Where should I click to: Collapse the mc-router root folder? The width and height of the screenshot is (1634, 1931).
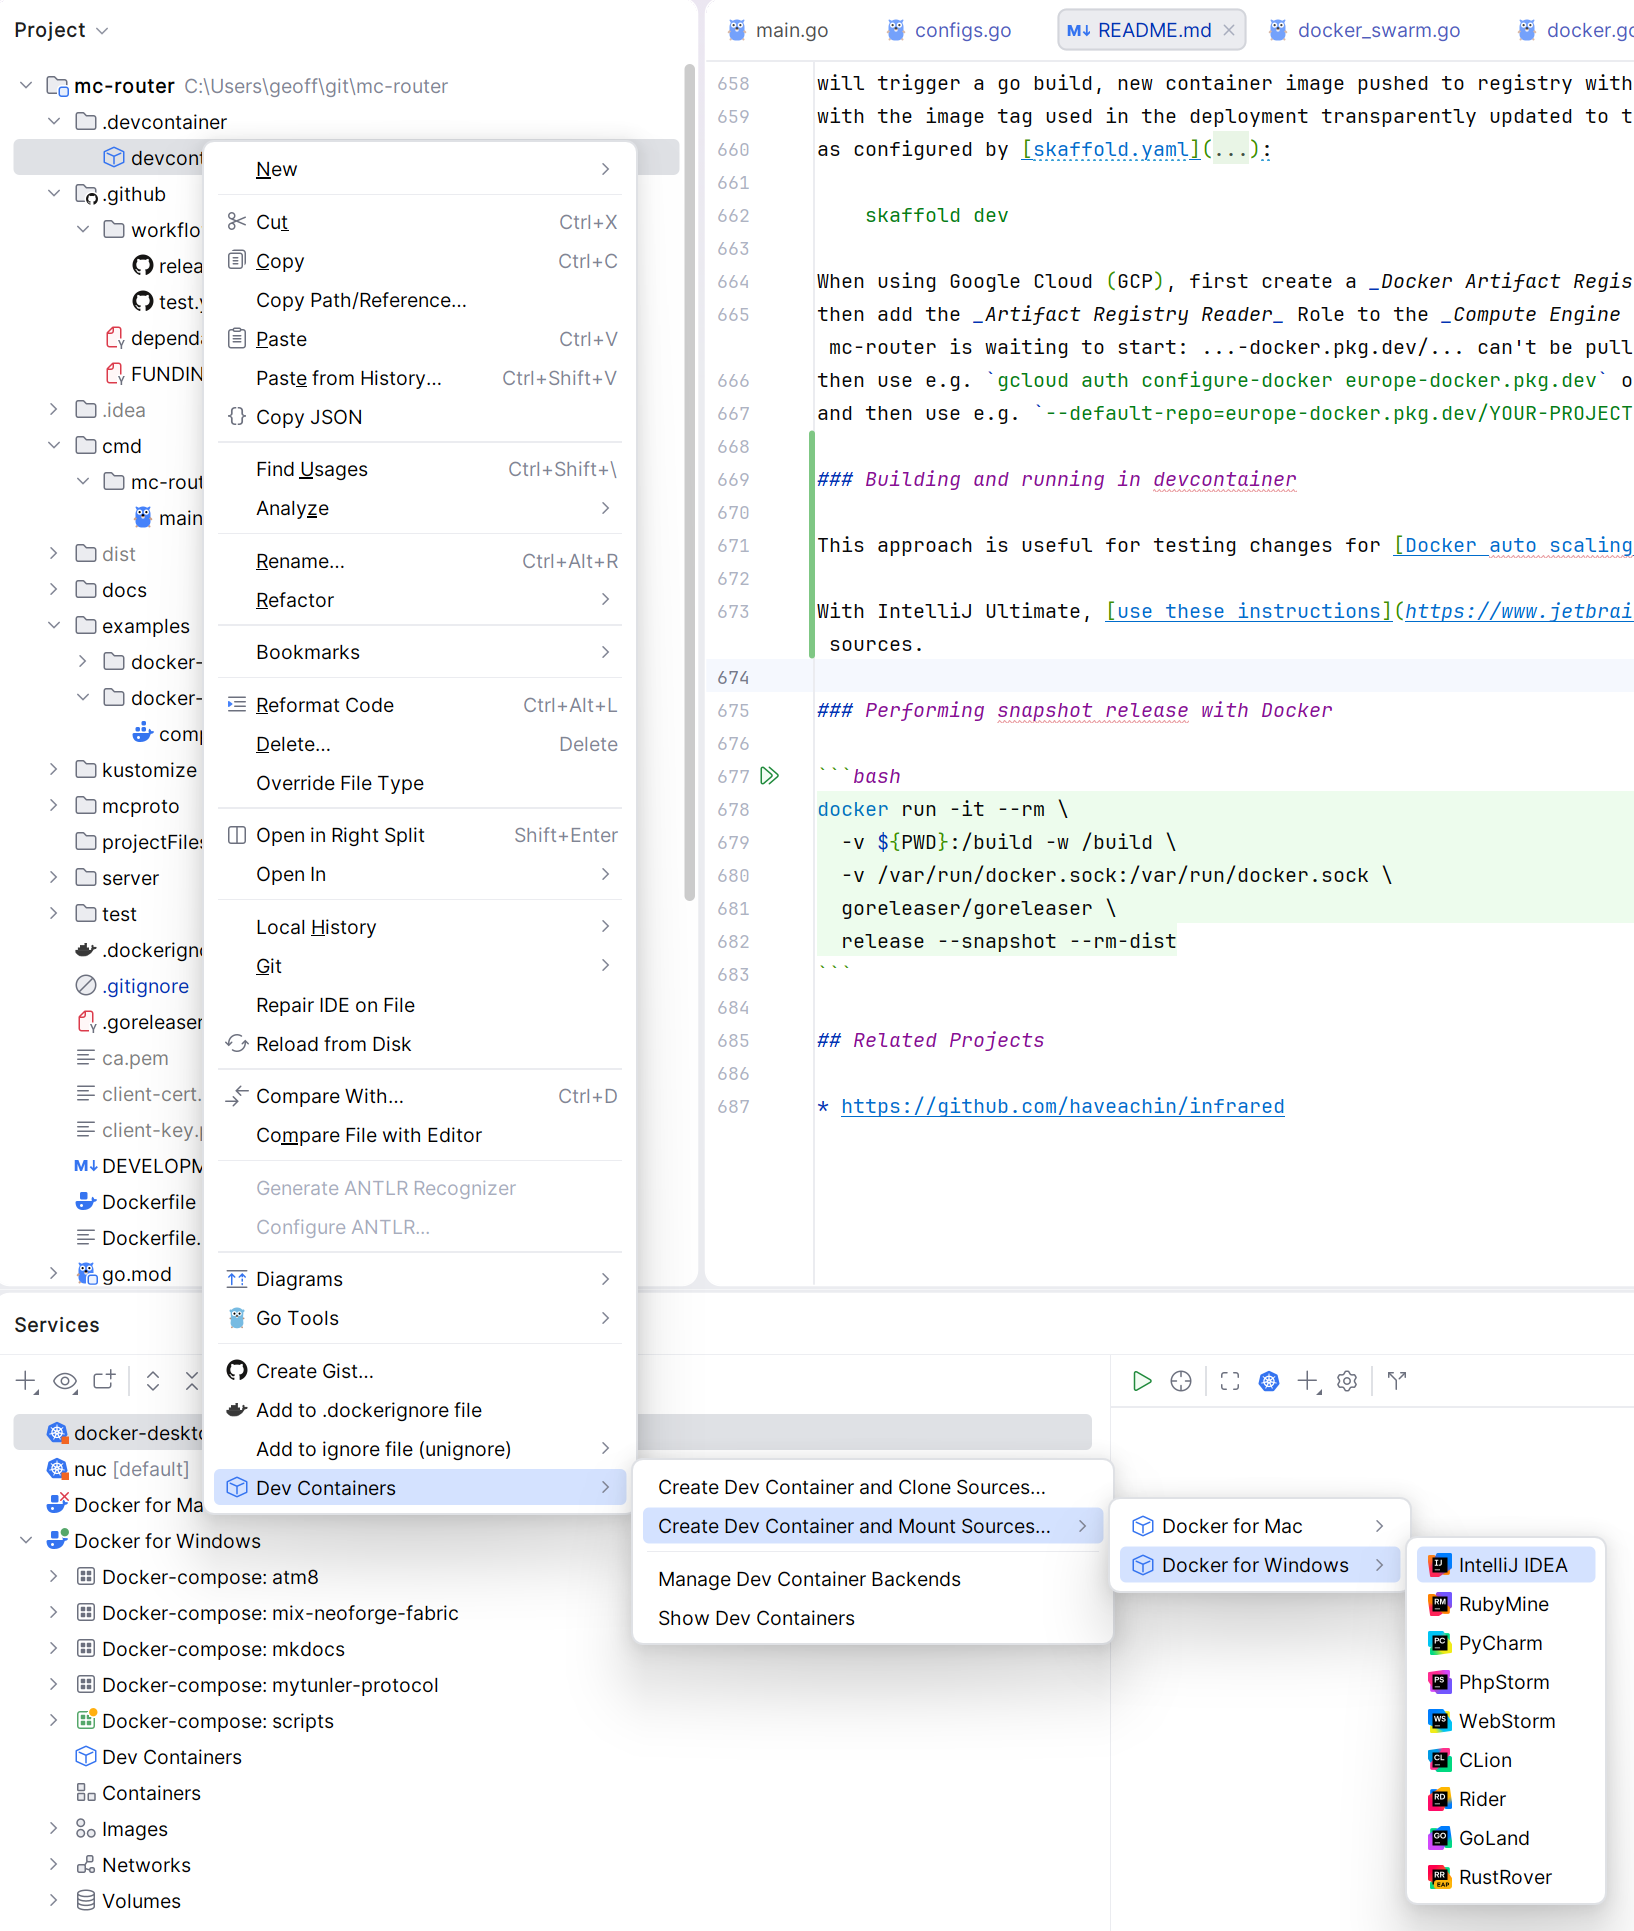click(x=26, y=86)
